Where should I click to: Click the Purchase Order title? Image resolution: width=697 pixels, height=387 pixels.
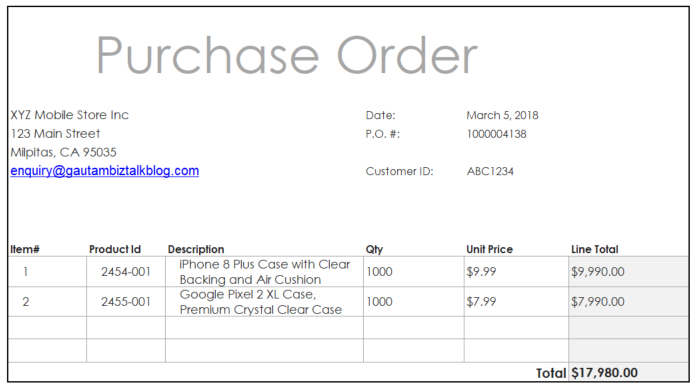pos(287,56)
